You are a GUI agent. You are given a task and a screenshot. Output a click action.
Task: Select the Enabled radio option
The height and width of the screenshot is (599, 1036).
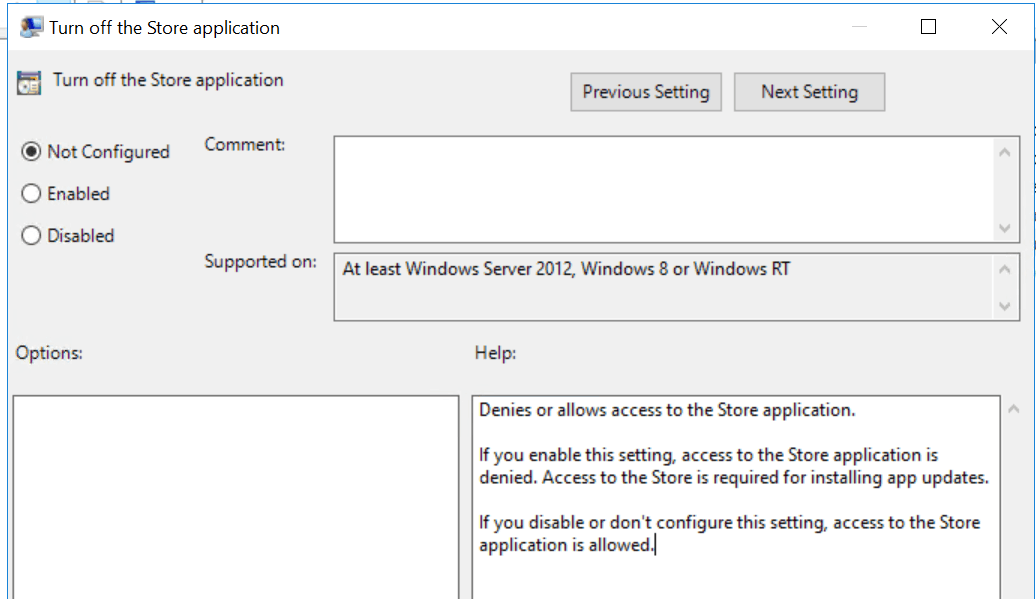[x=31, y=194]
